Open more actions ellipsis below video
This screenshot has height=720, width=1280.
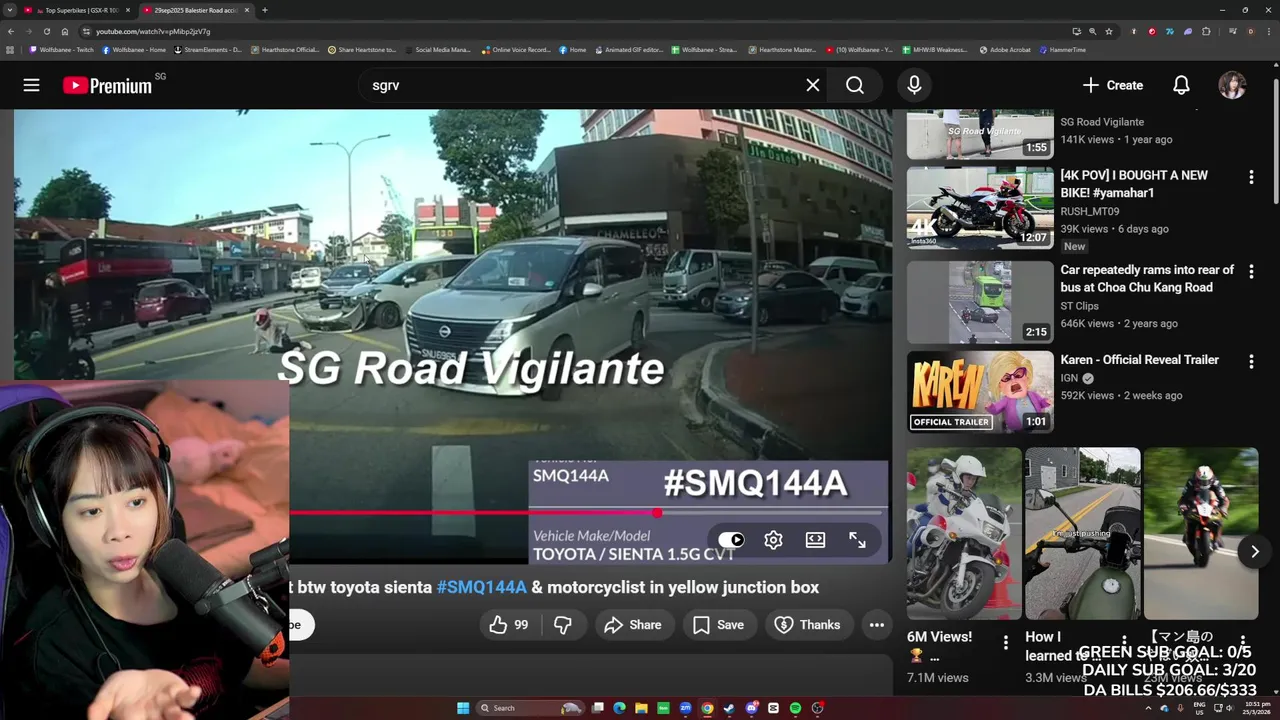coord(877,625)
